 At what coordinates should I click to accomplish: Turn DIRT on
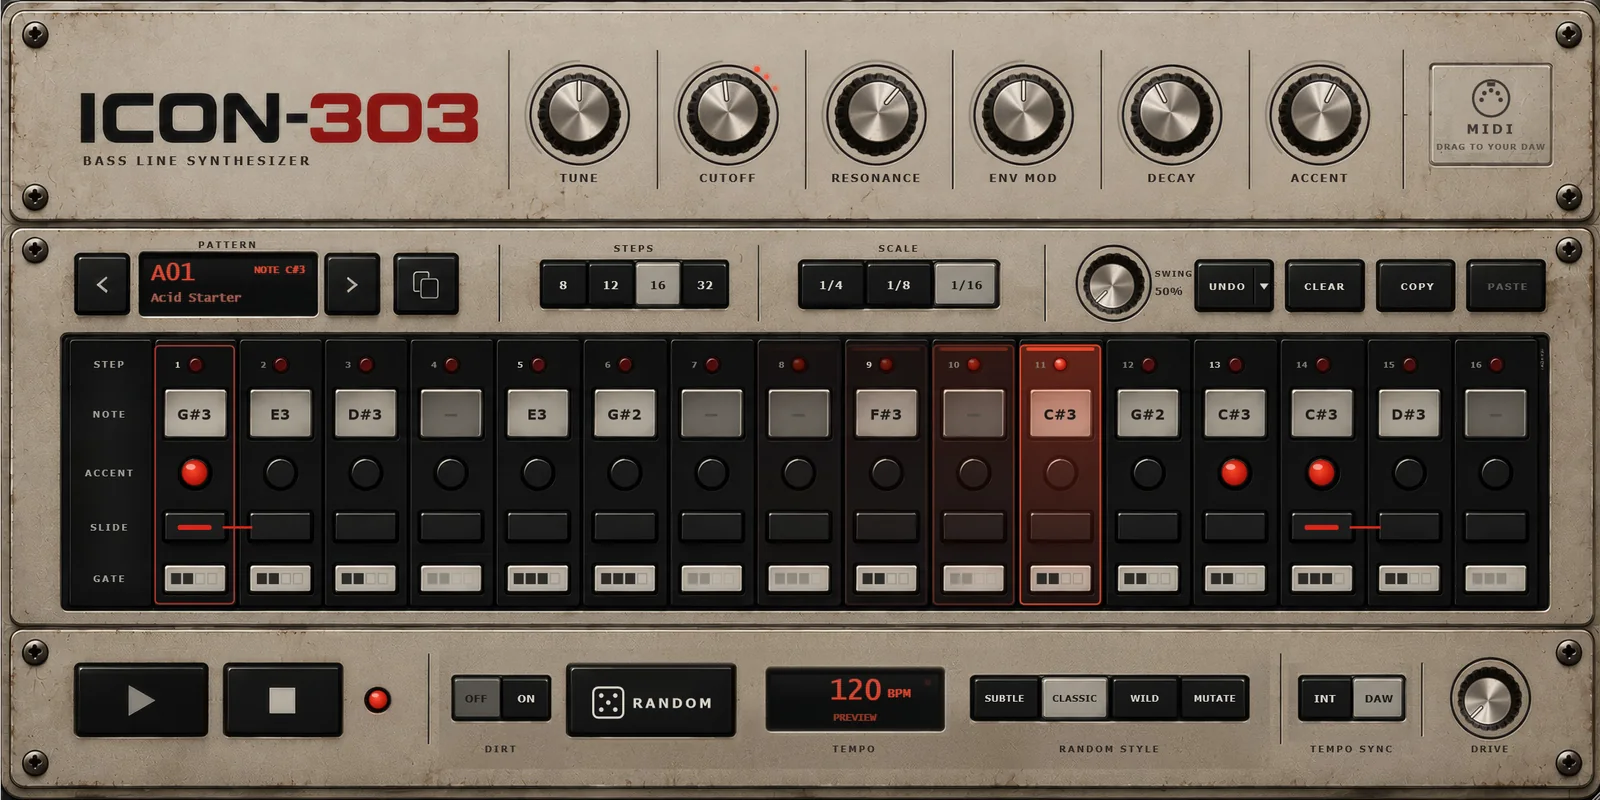pos(526,699)
